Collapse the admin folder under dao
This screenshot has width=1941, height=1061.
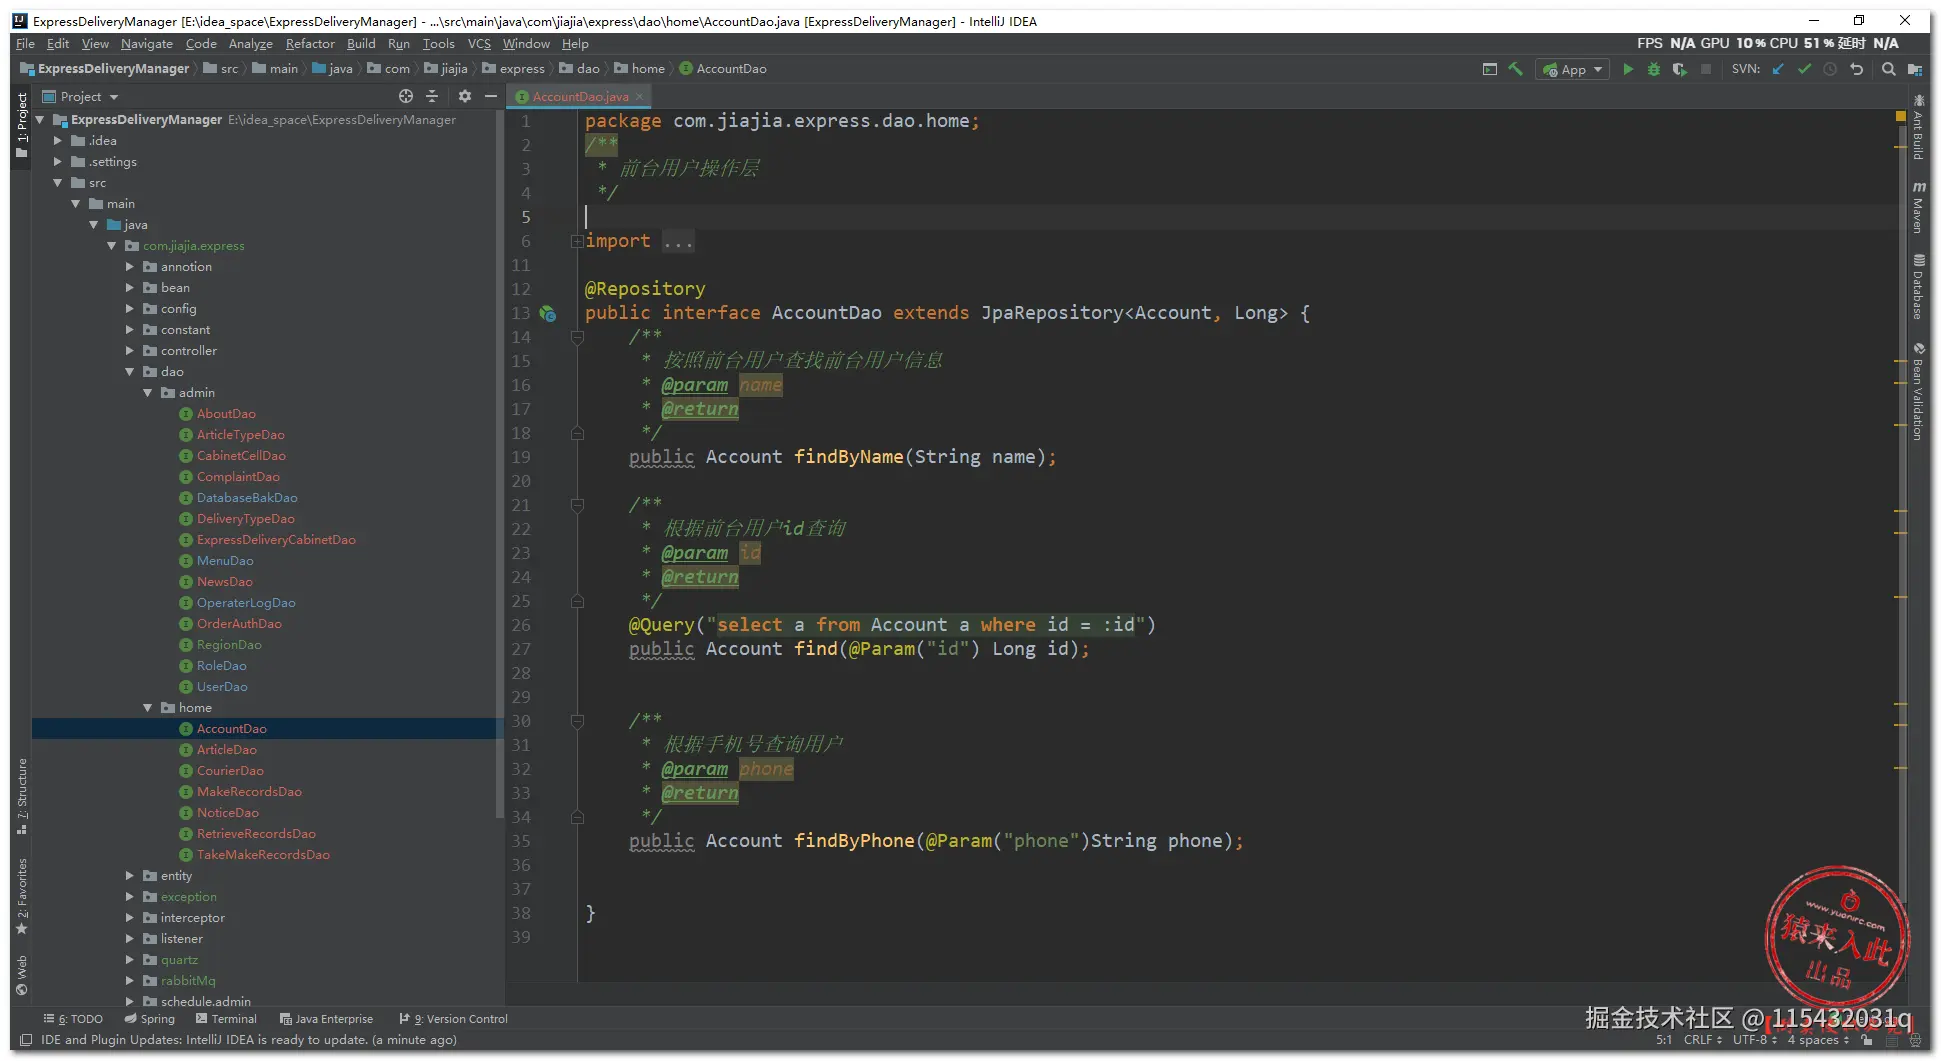pyautogui.click(x=148, y=393)
